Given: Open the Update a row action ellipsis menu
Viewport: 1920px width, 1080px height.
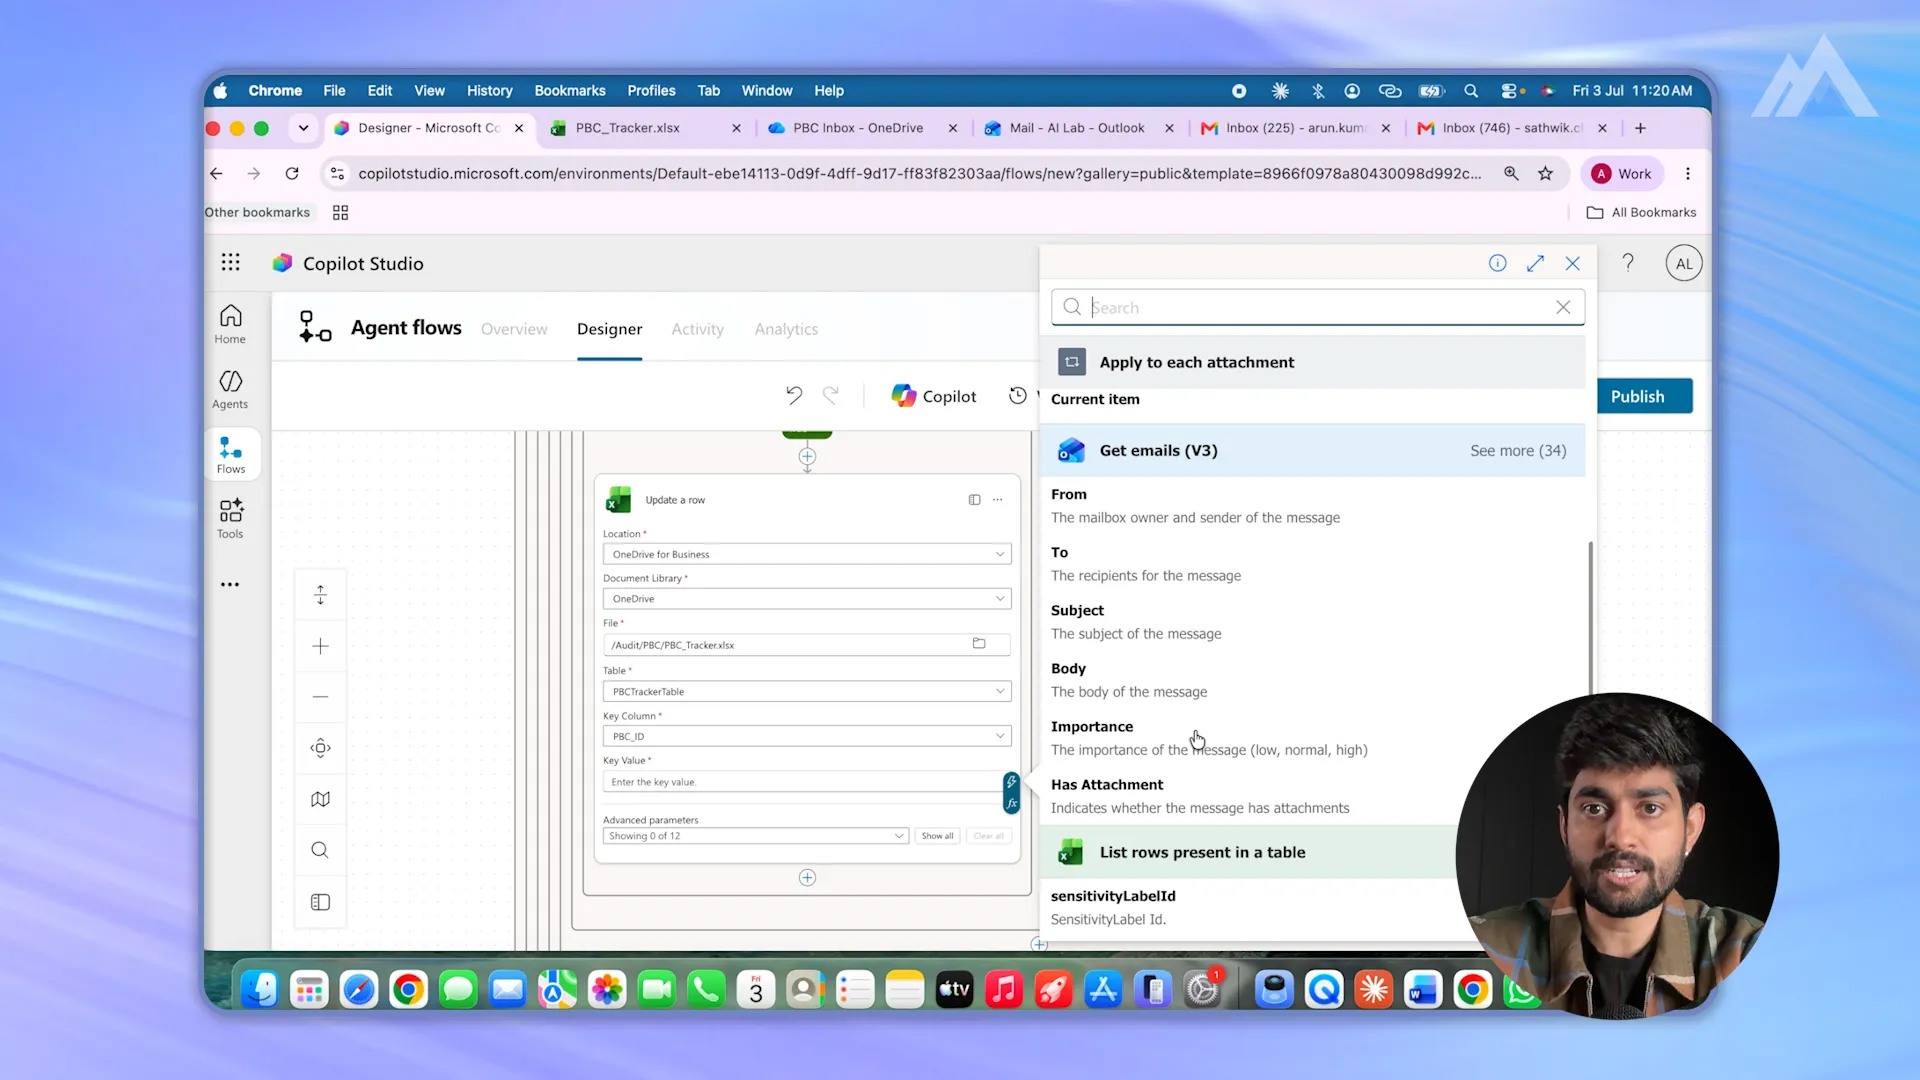Looking at the screenshot, I should click(998, 500).
